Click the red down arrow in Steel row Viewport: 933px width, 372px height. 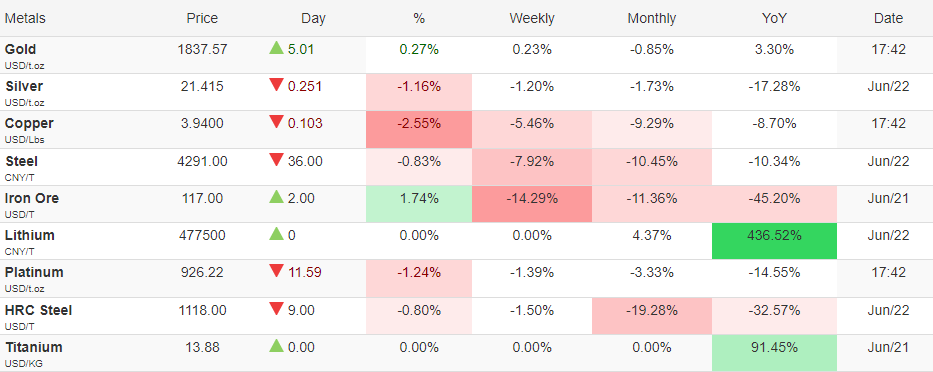(276, 160)
